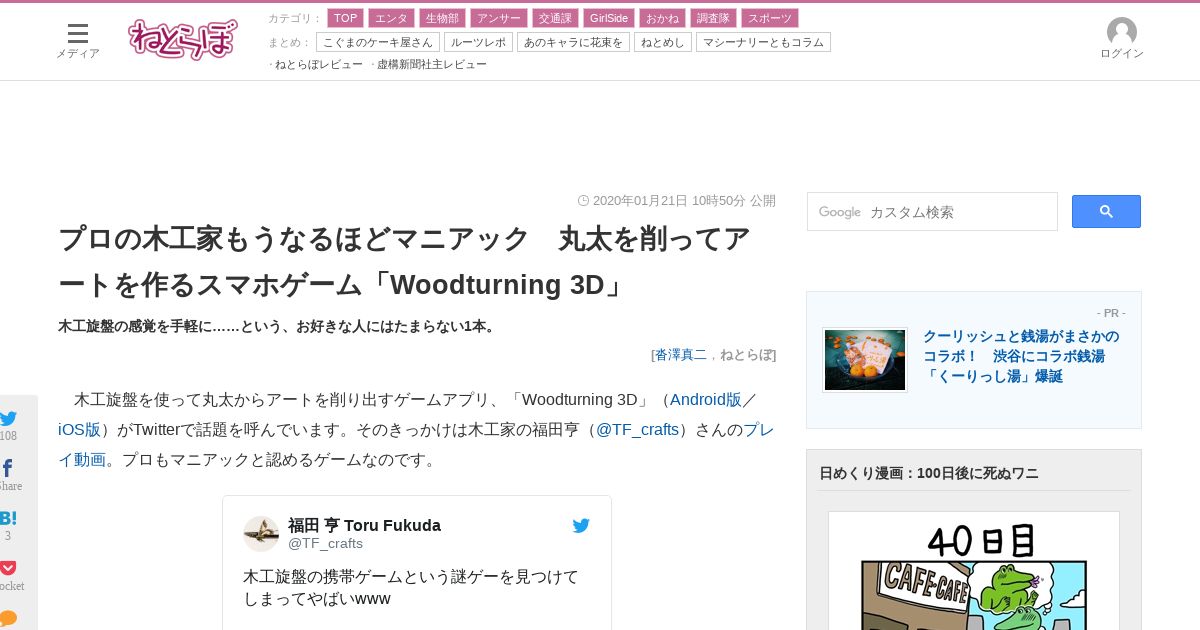Select the おかね category tab

[x=662, y=18]
